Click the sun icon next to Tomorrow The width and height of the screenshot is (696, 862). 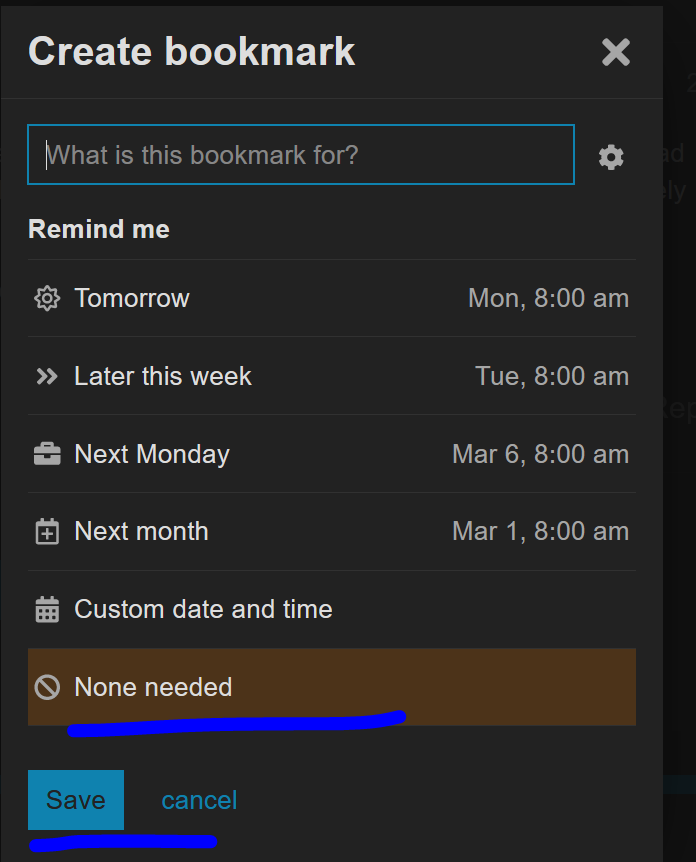click(x=47, y=298)
